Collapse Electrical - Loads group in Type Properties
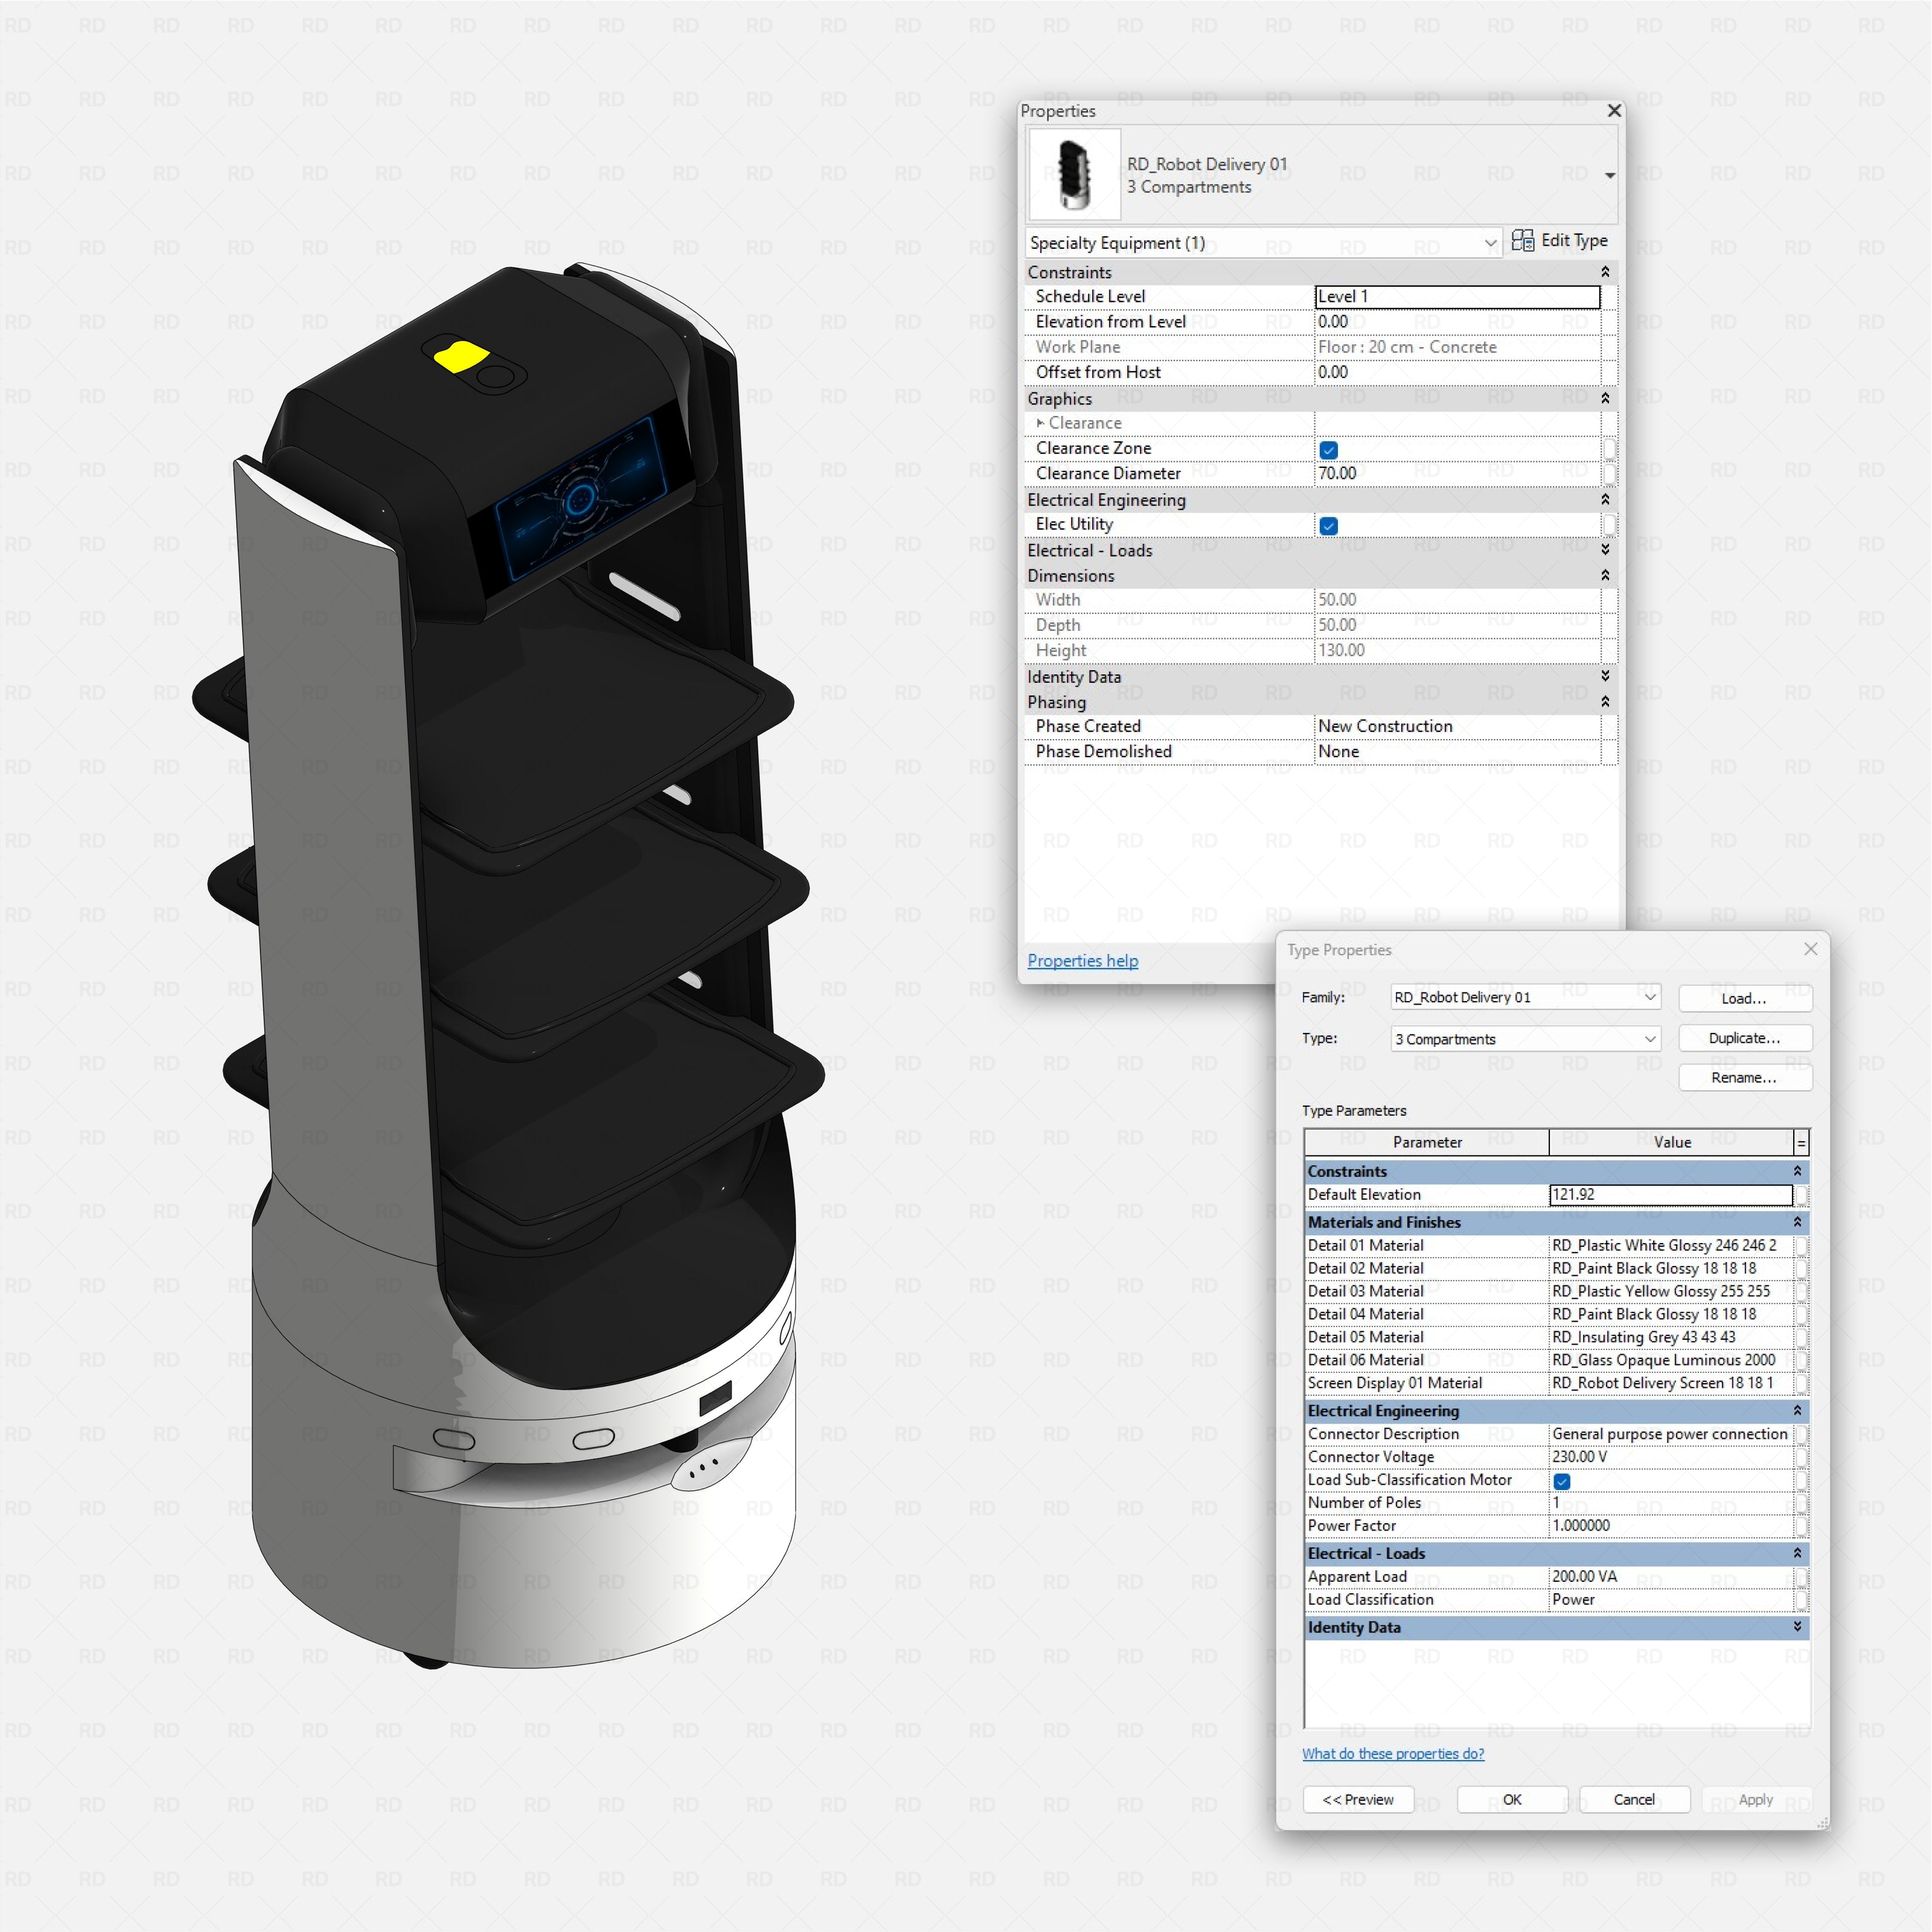This screenshot has width=1932, height=1932. [x=1797, y=1554]
